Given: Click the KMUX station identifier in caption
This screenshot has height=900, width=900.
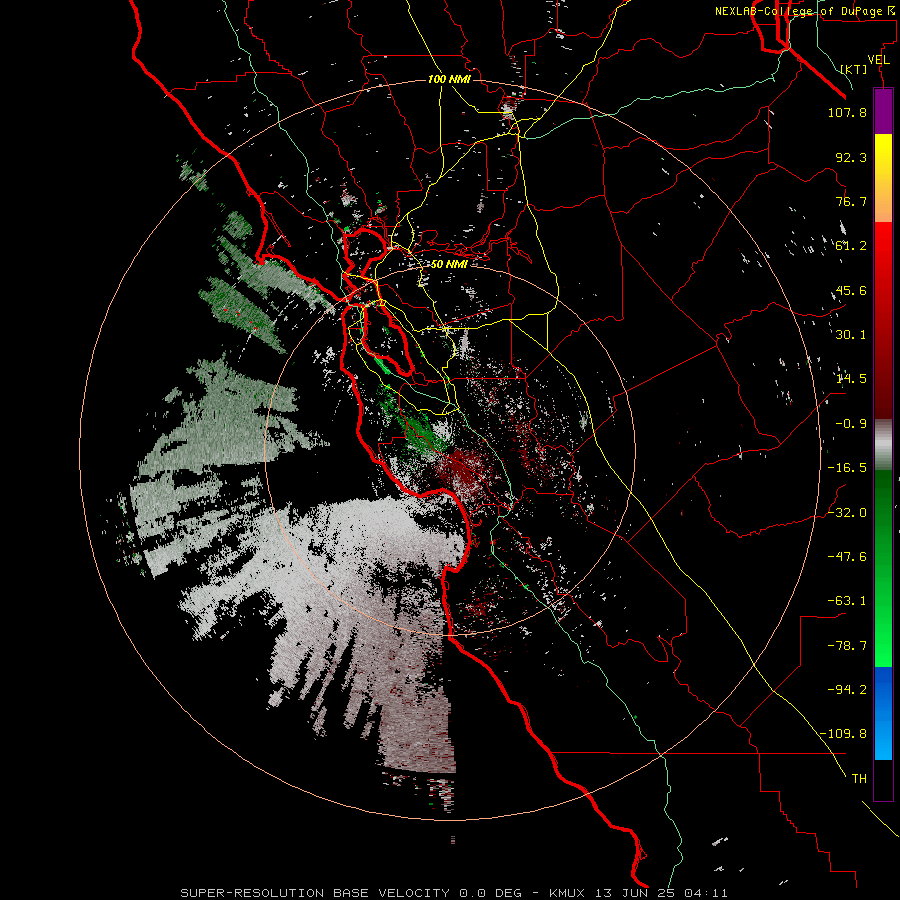Looking at the screenshot, I should click(569, 893).
